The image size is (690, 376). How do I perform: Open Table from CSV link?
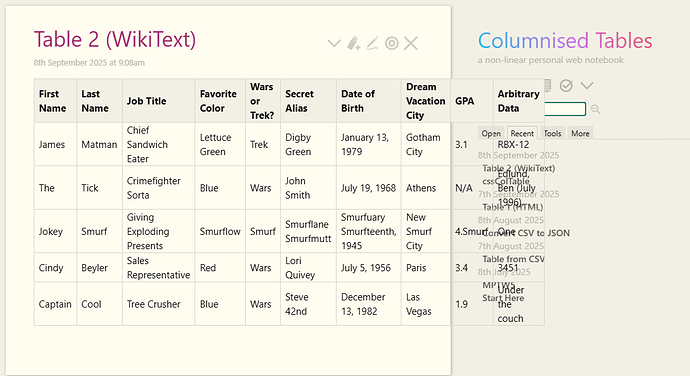point(514,259)
